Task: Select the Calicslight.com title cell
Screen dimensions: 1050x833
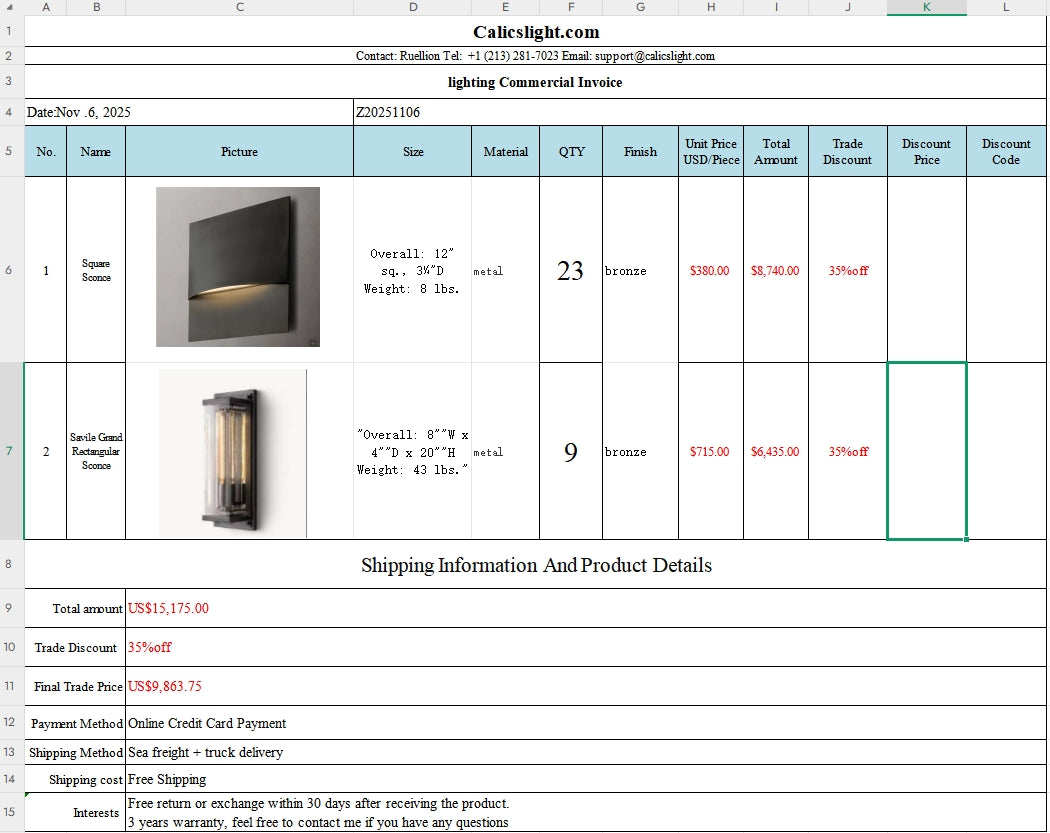Action: pos(535,31)
